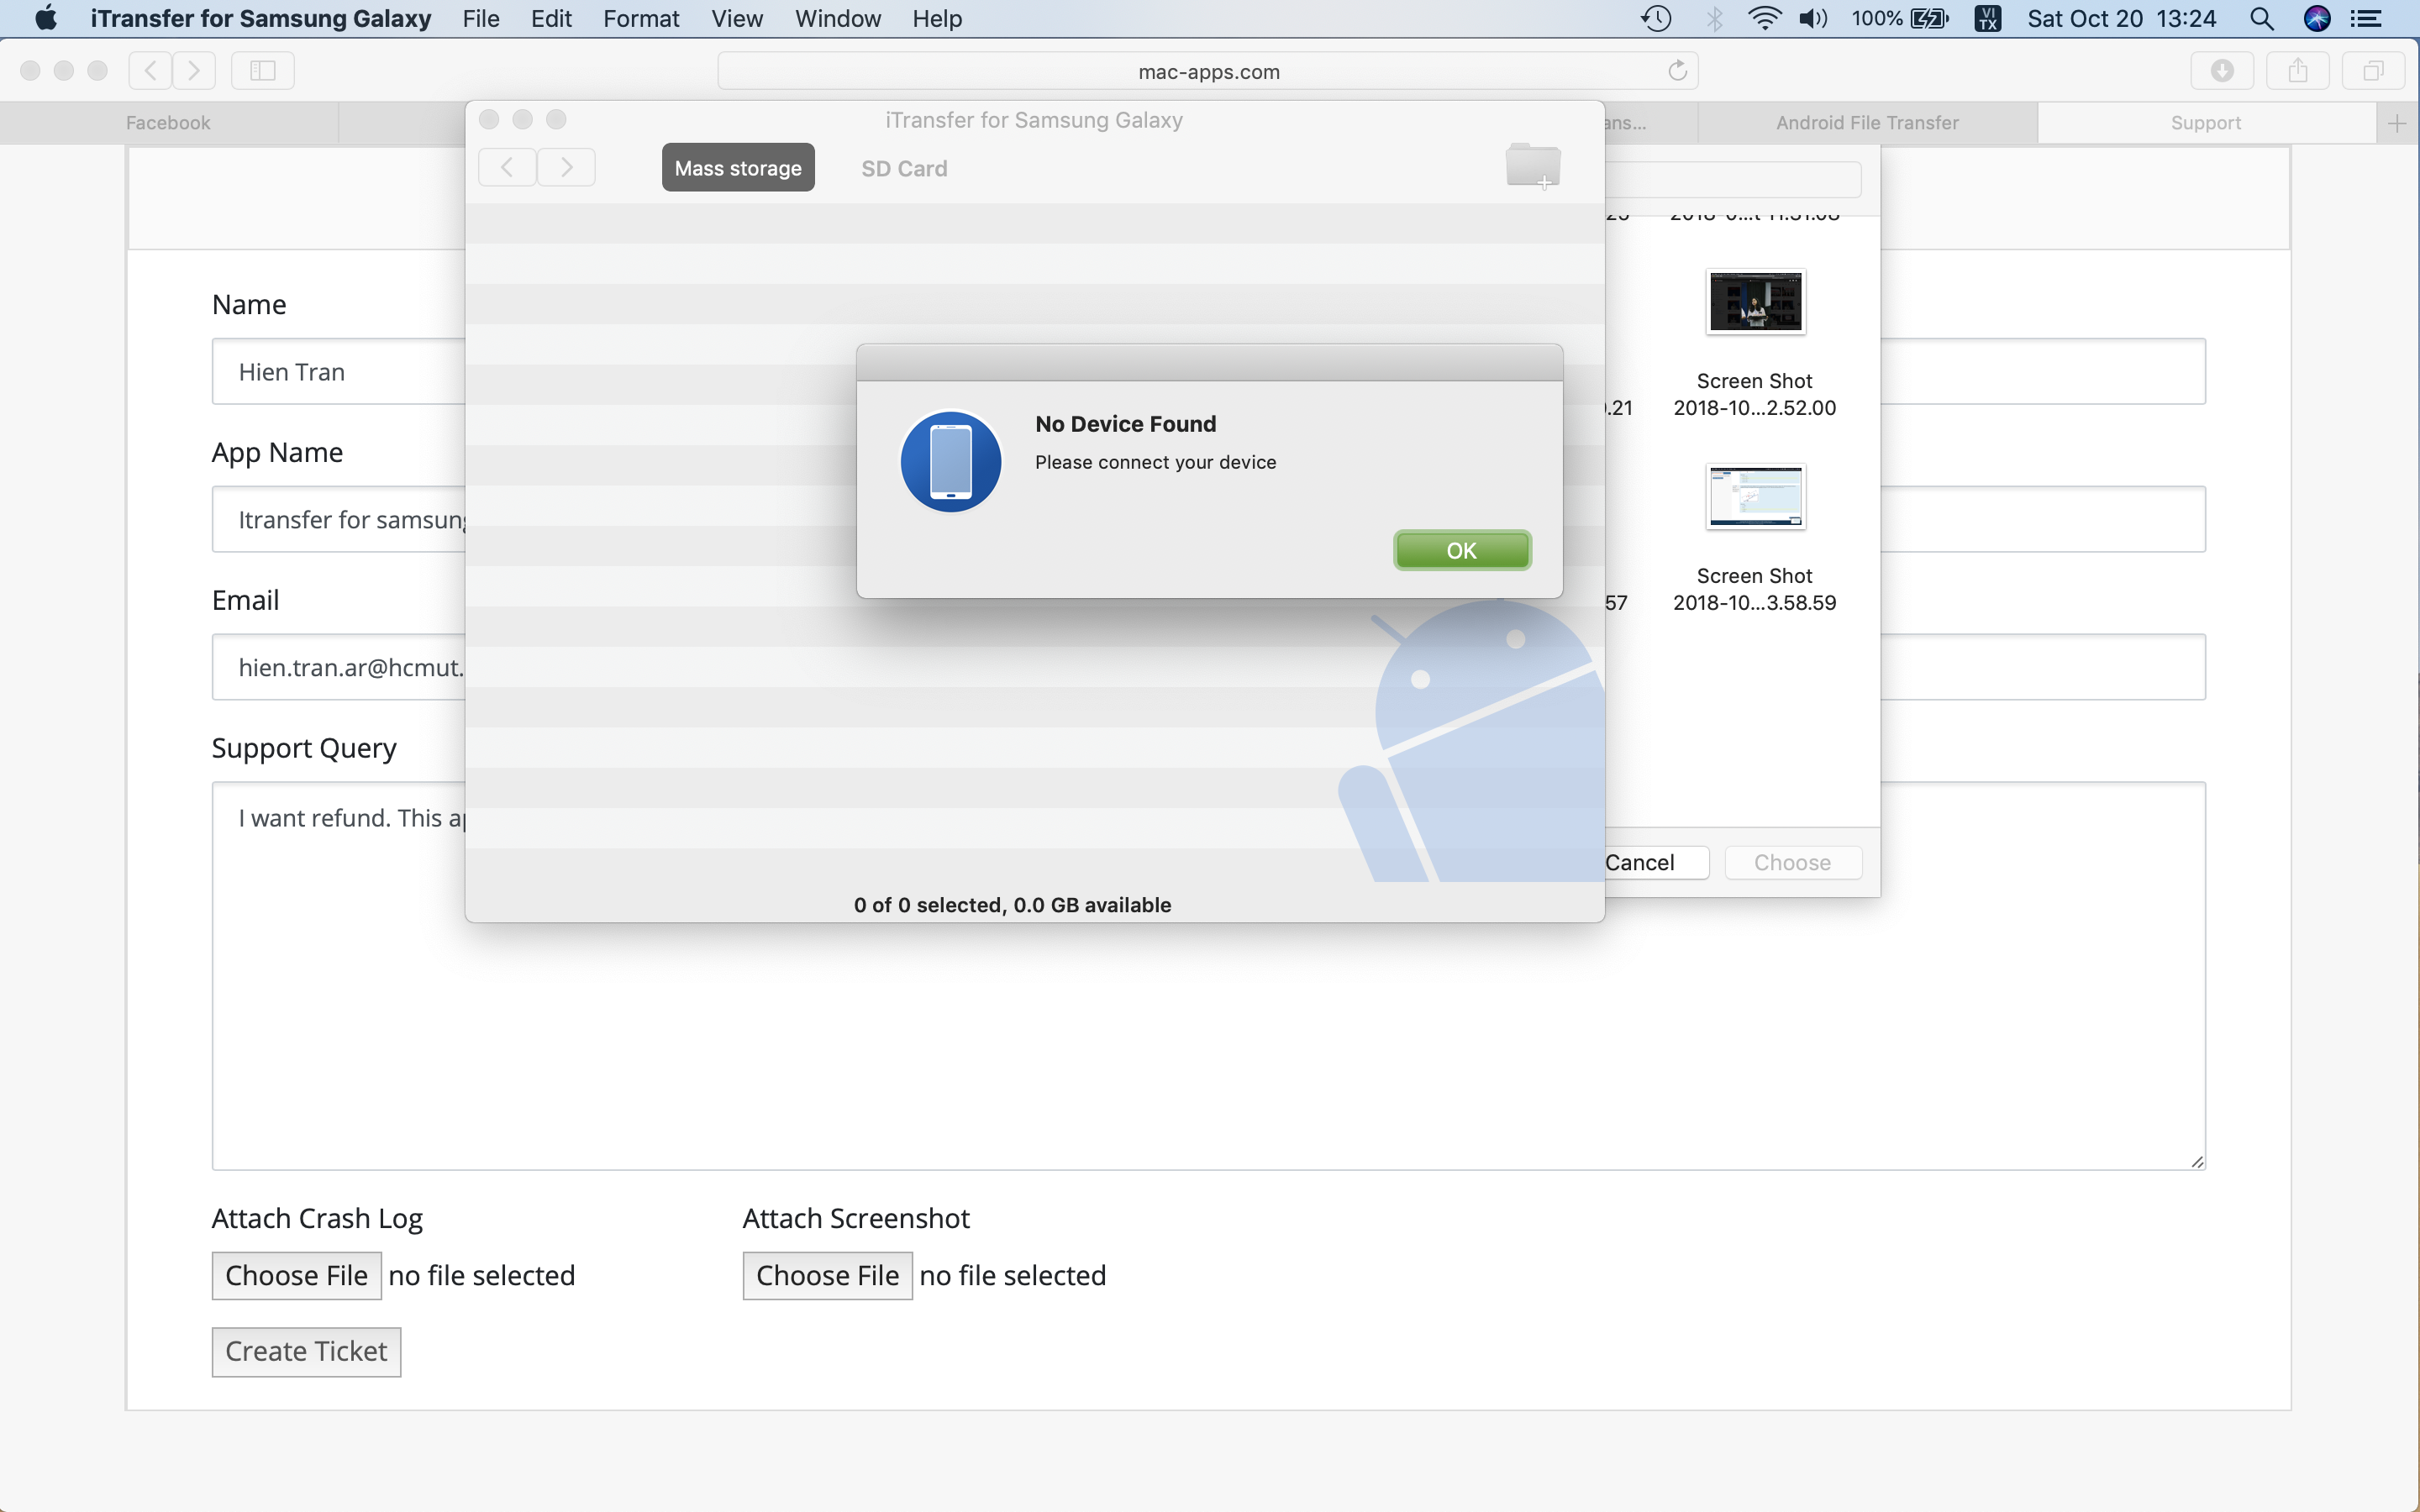Click Choose File under Attach Screenshot
Screen dimensions: 2420x1512
(x=827, y=1275)
